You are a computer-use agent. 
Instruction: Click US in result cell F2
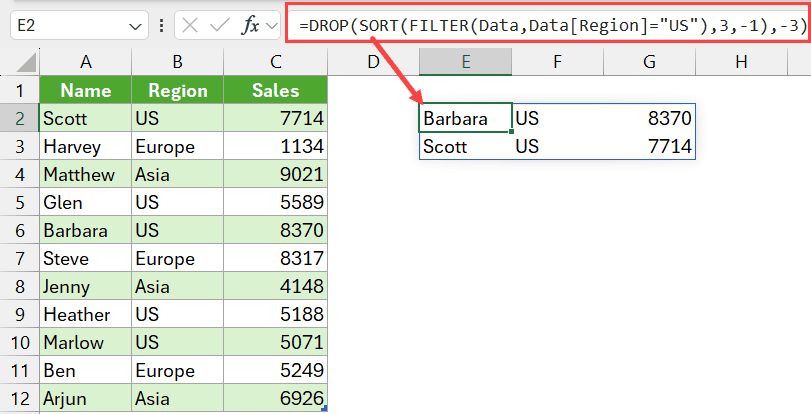(x=558, y=119)
